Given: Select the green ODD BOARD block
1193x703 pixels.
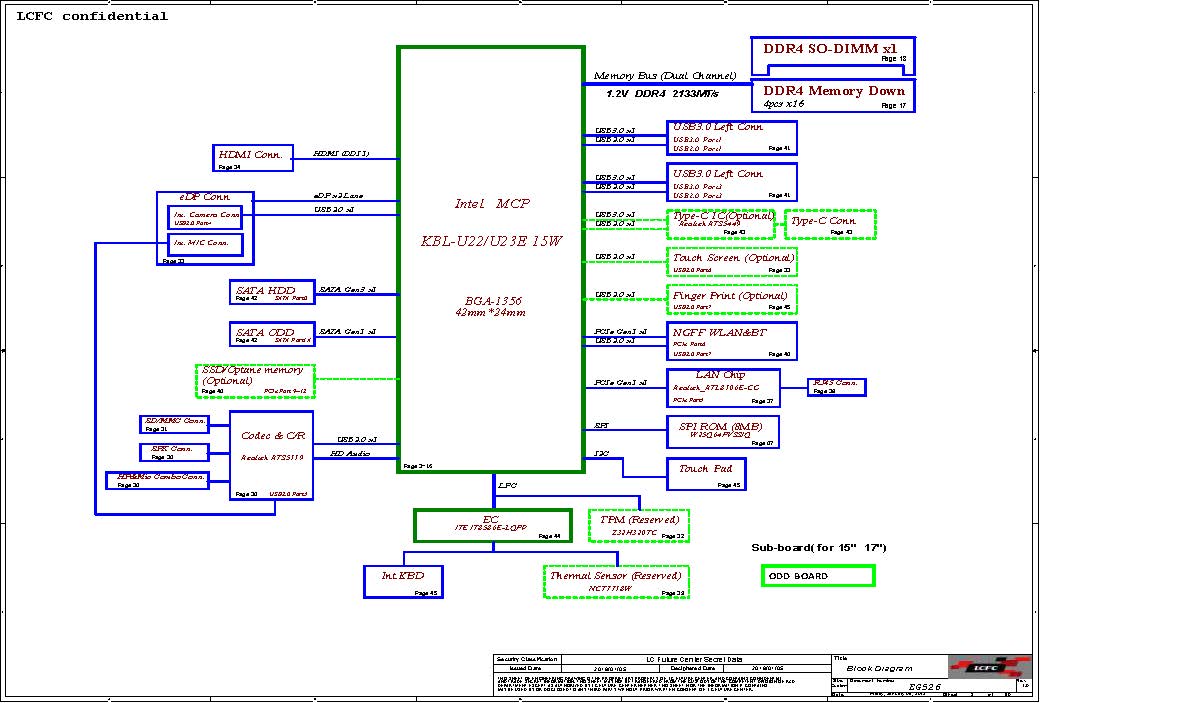Looking at the screenshot, I should pyautogui.click(x=818, y=576).
